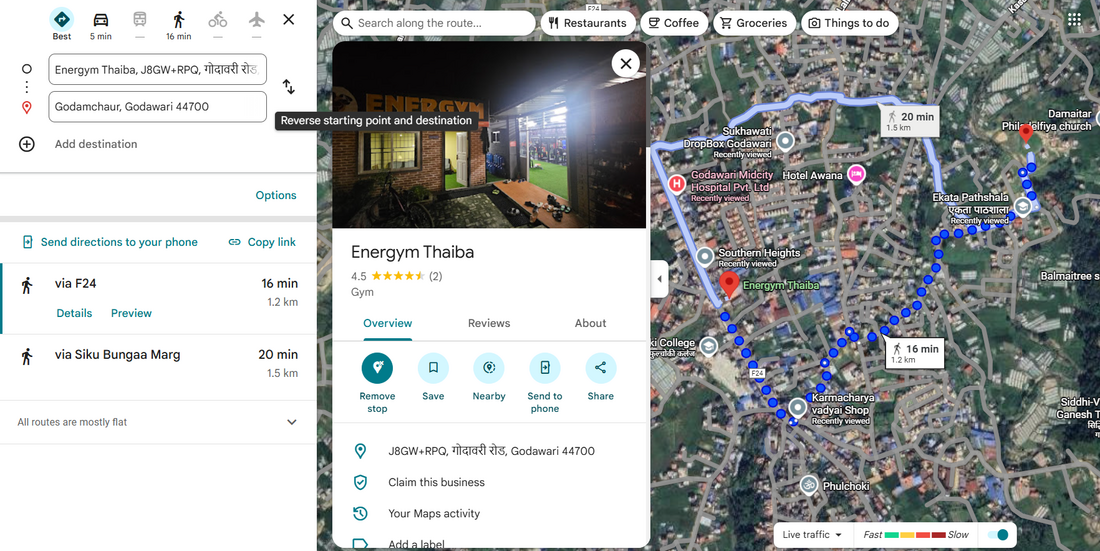This screenshot has height=551, width=1100.
Task: Click the Godamchaur destination red pin
Action: tap(1026, 133)
